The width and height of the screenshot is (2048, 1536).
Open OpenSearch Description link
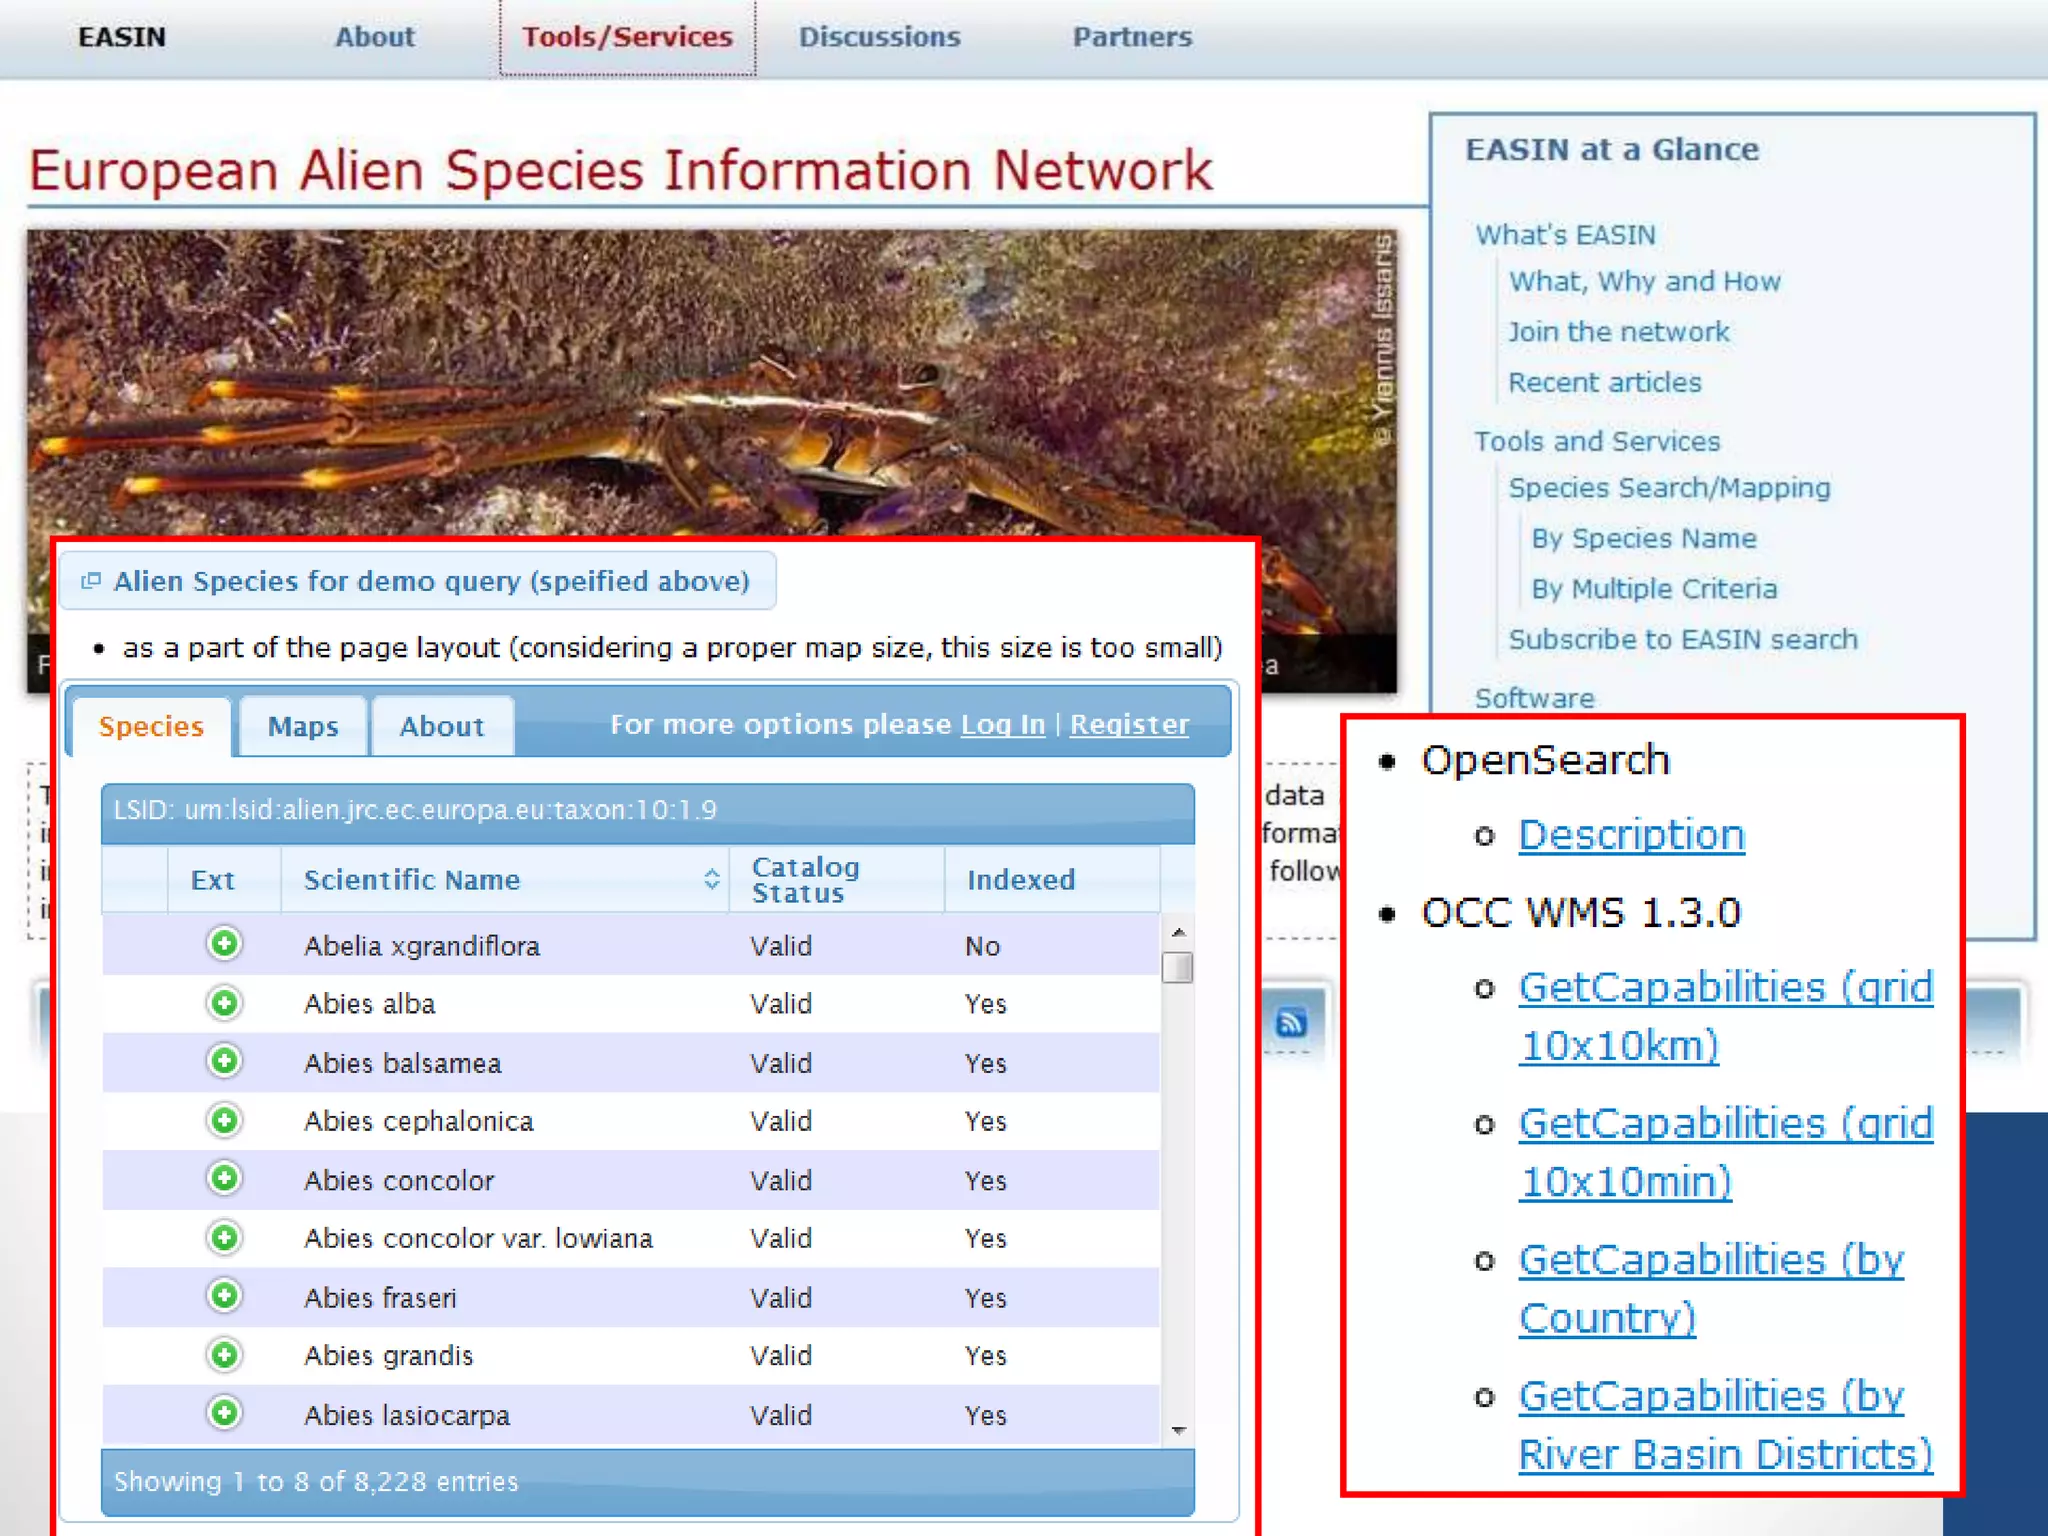[x=1630, y=835]
